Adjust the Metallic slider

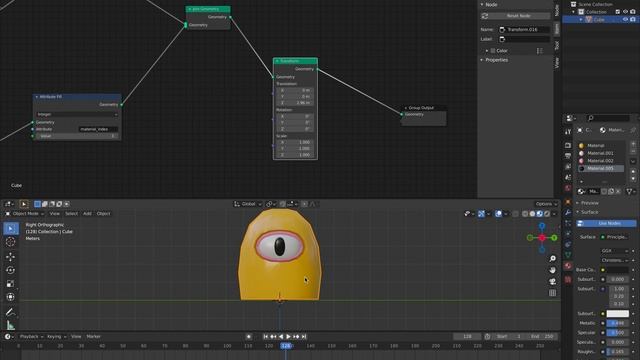(618, 323)
